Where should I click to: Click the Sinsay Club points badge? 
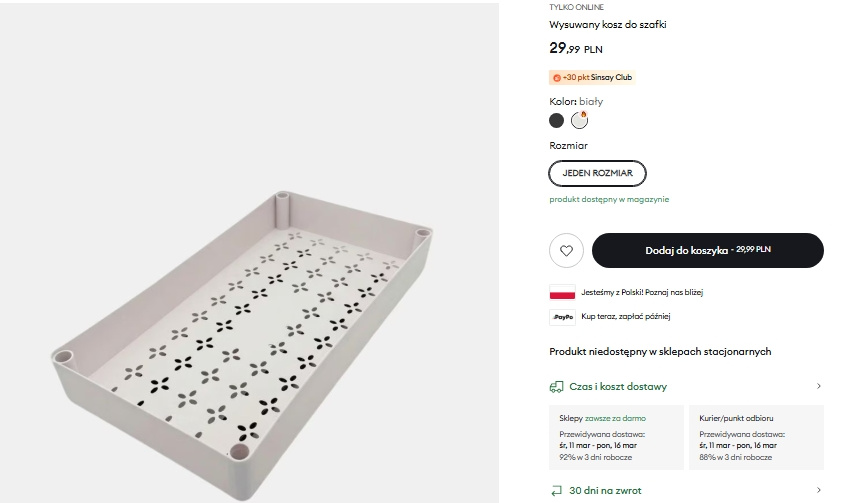593,77
